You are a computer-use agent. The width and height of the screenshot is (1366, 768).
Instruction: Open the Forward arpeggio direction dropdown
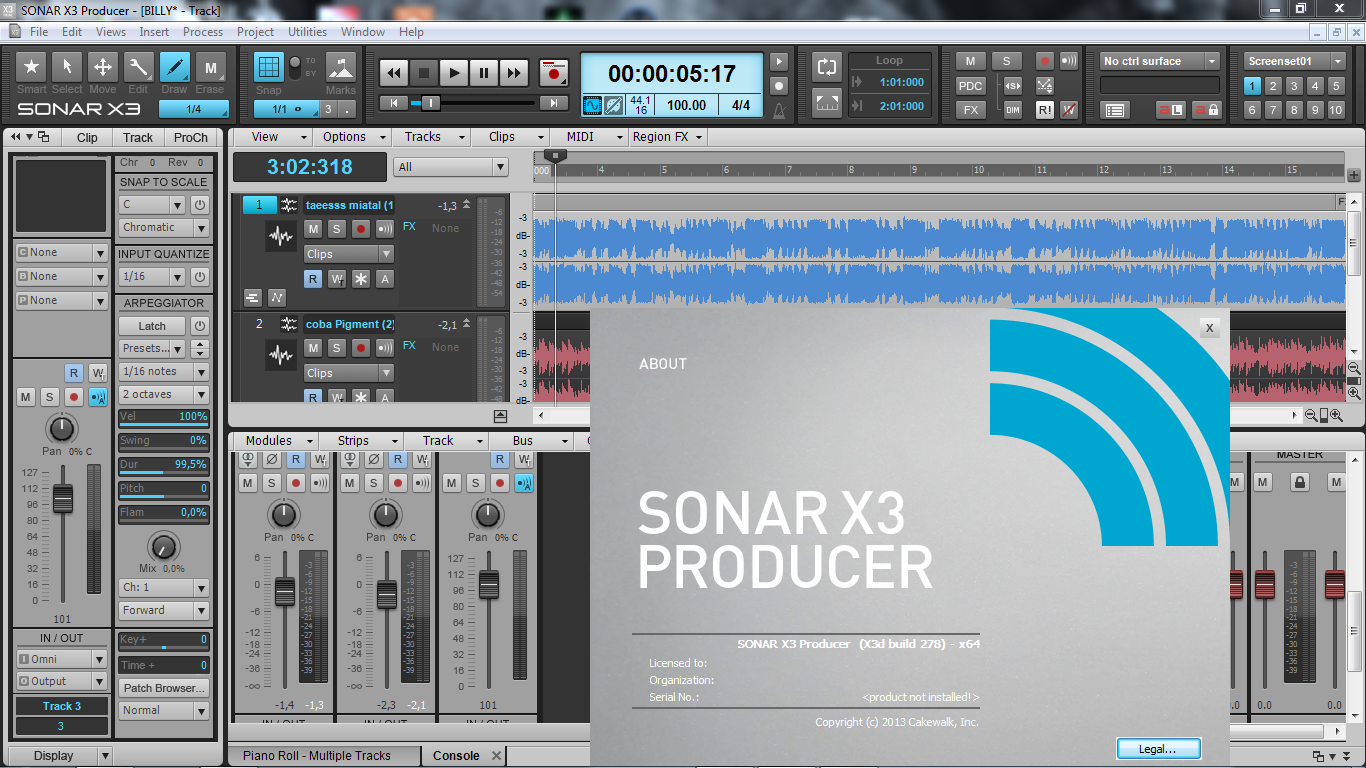(164, 611)
